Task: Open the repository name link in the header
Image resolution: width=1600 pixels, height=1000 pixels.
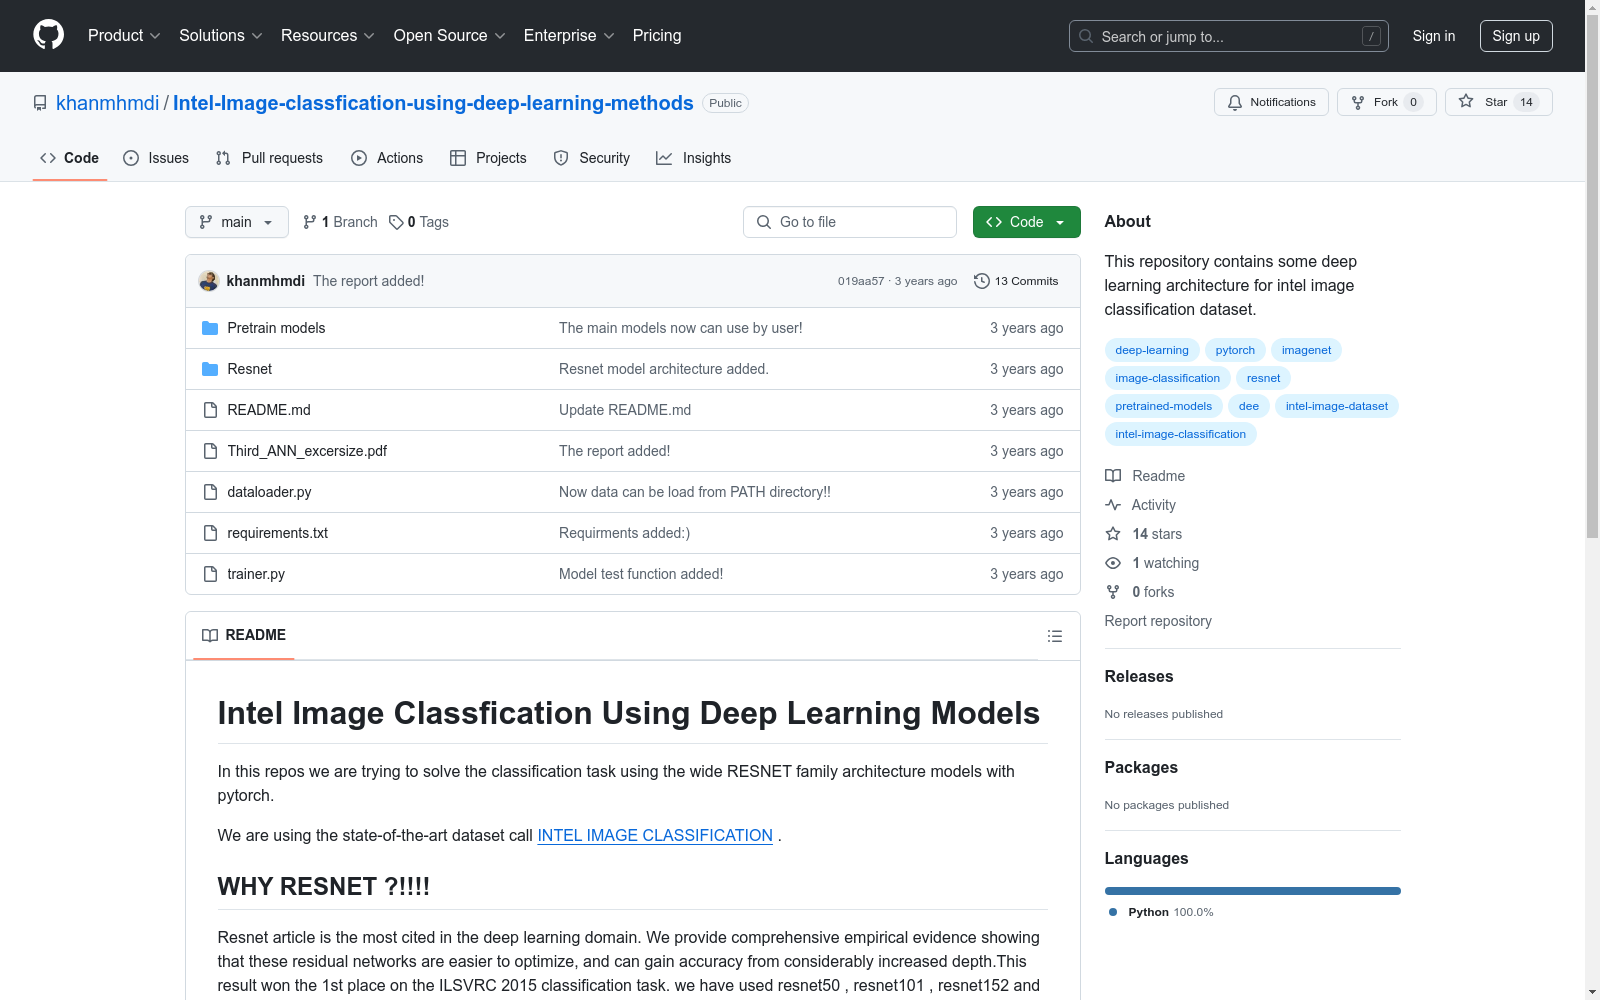Action: point(433,103)
